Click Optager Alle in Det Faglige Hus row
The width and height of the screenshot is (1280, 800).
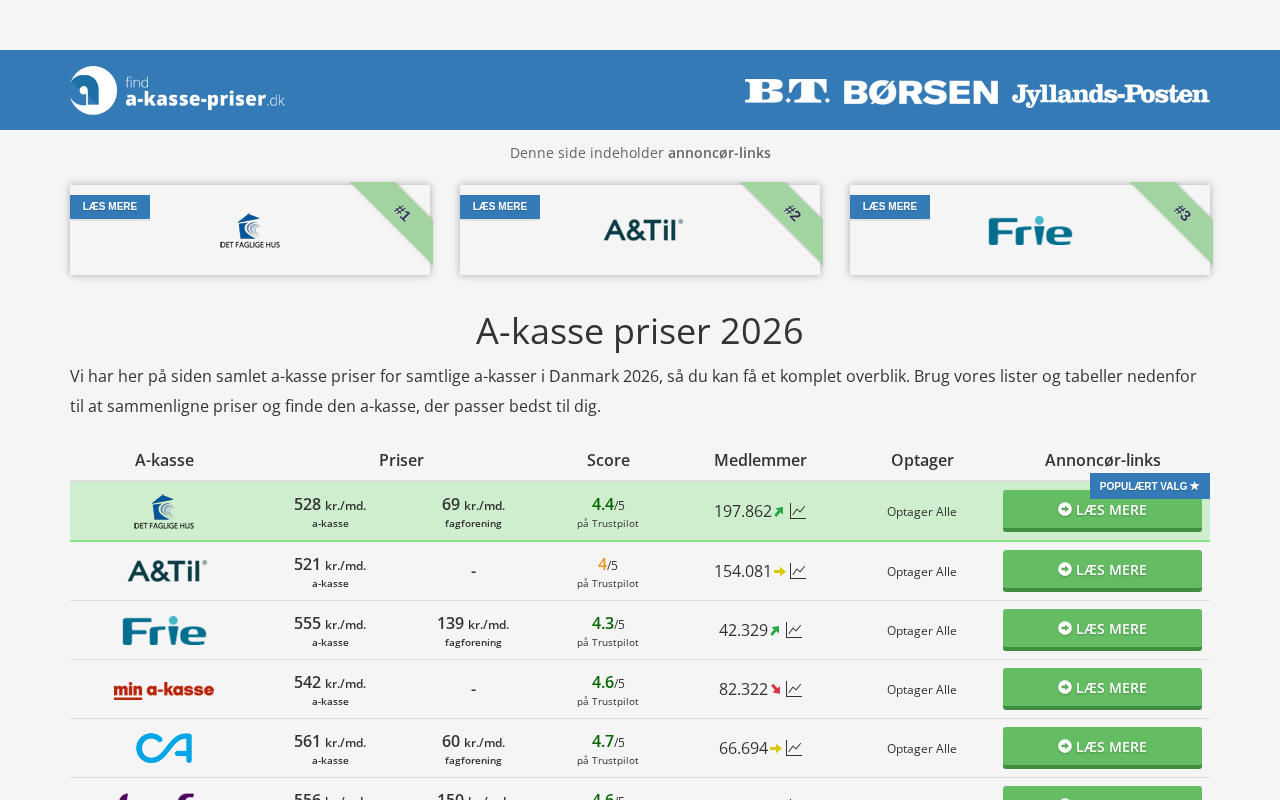(922, 512)
